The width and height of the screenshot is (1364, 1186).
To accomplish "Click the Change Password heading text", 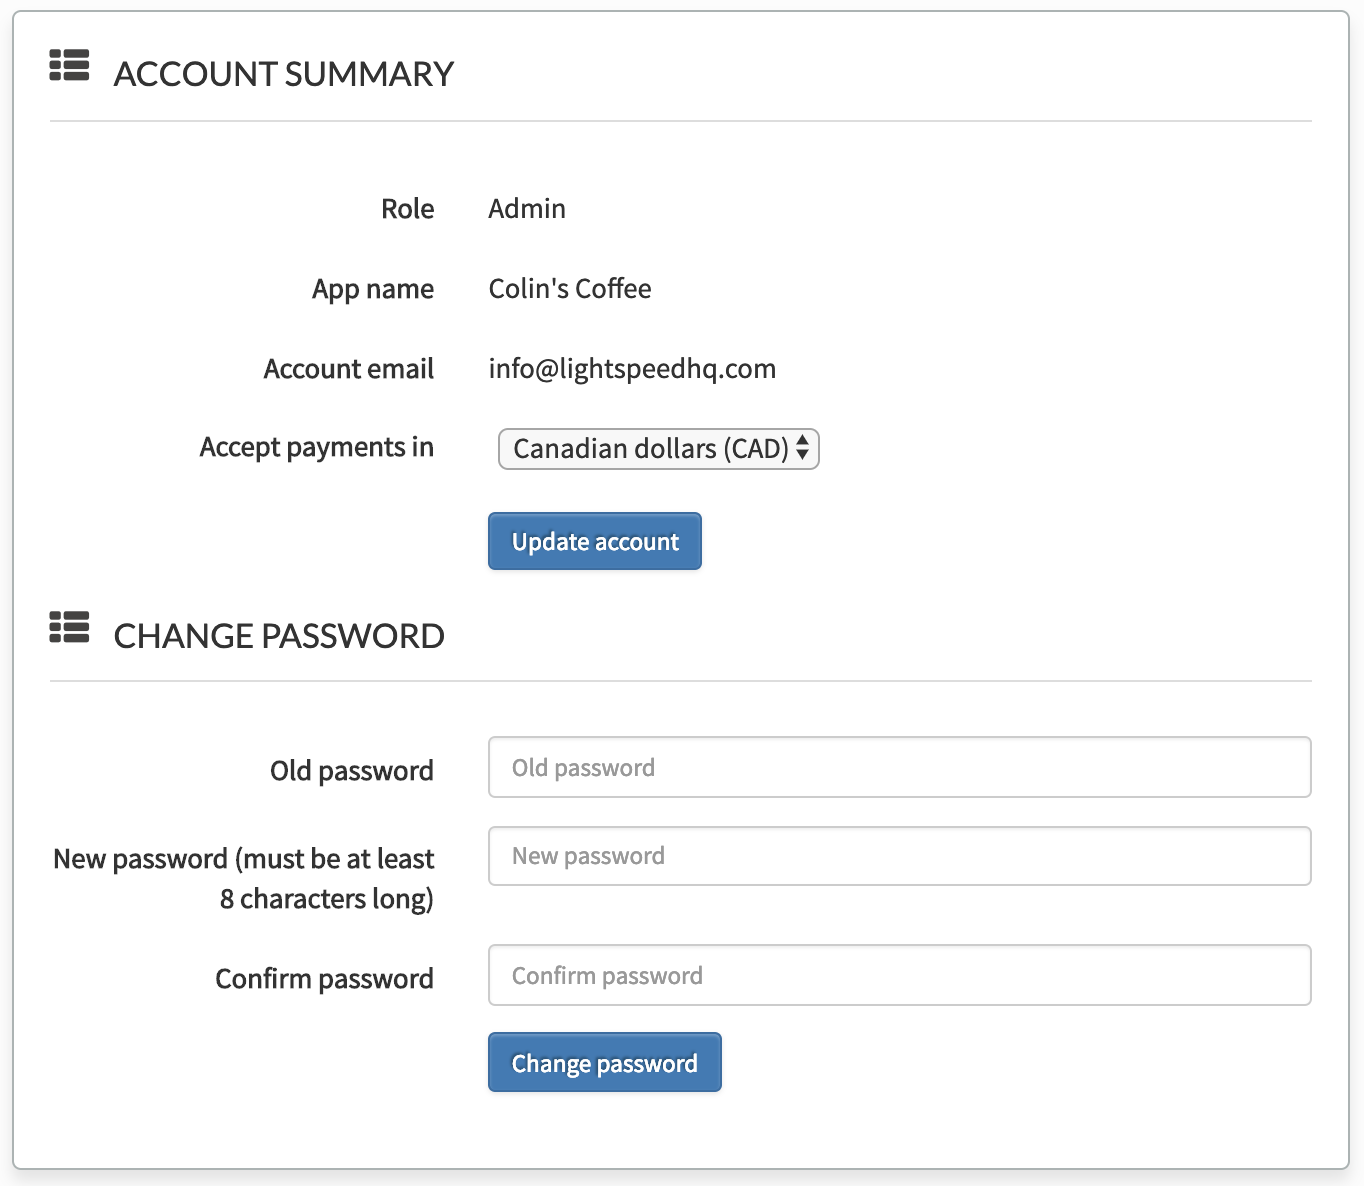I will click(x=279, y=636).
